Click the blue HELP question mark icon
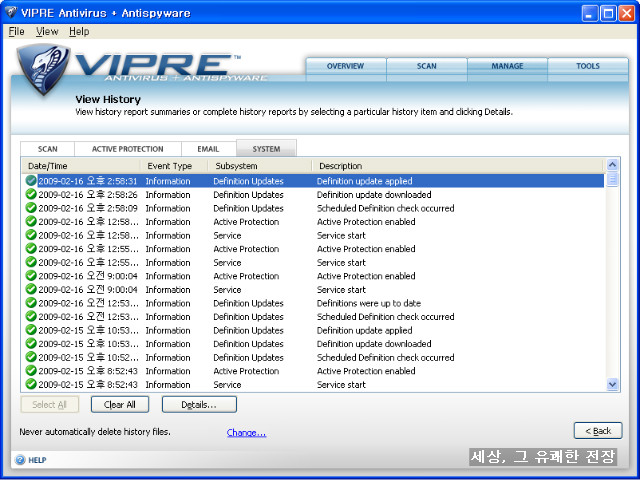Image resolution: width=640 pixels, height=480 pixels. point(20,460)
